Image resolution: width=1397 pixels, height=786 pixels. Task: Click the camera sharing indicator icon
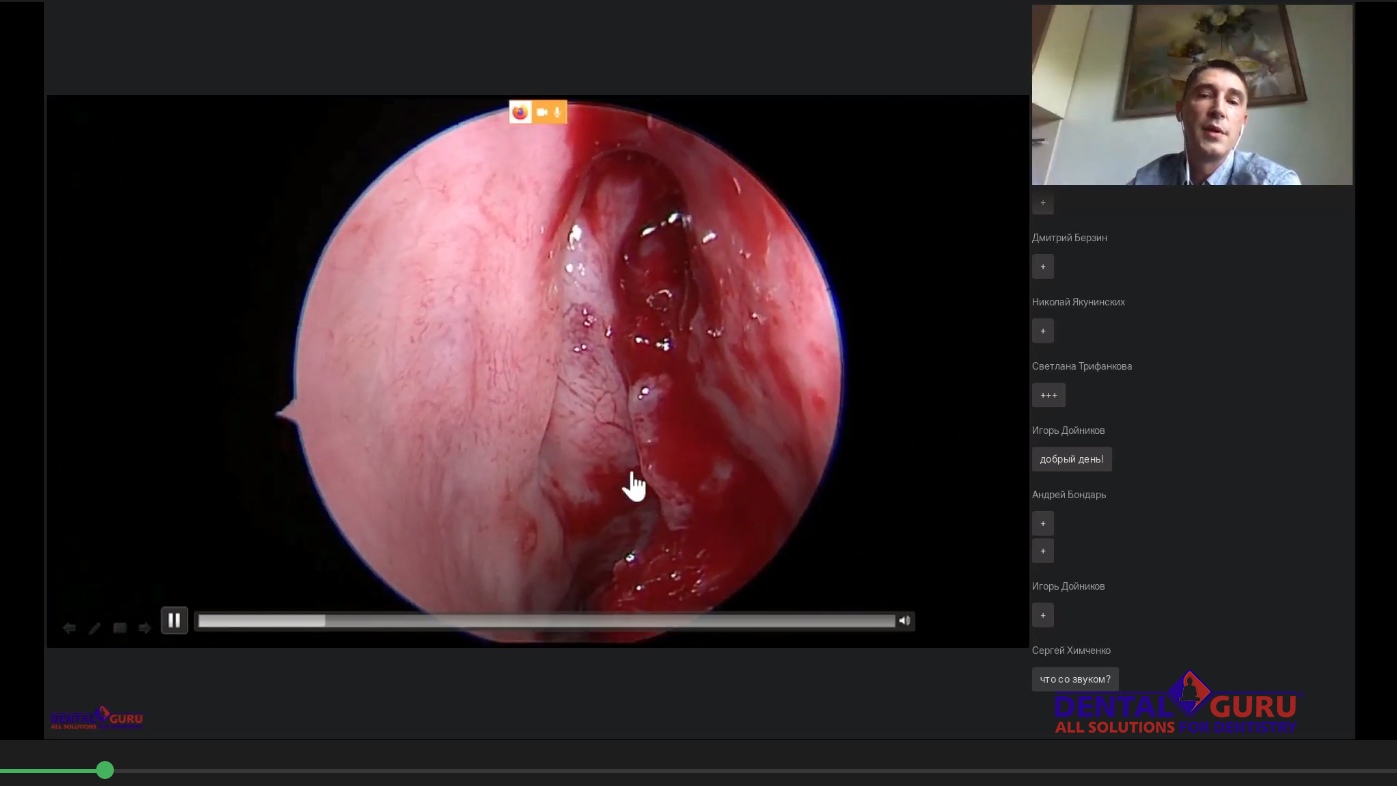coord(541,112)
